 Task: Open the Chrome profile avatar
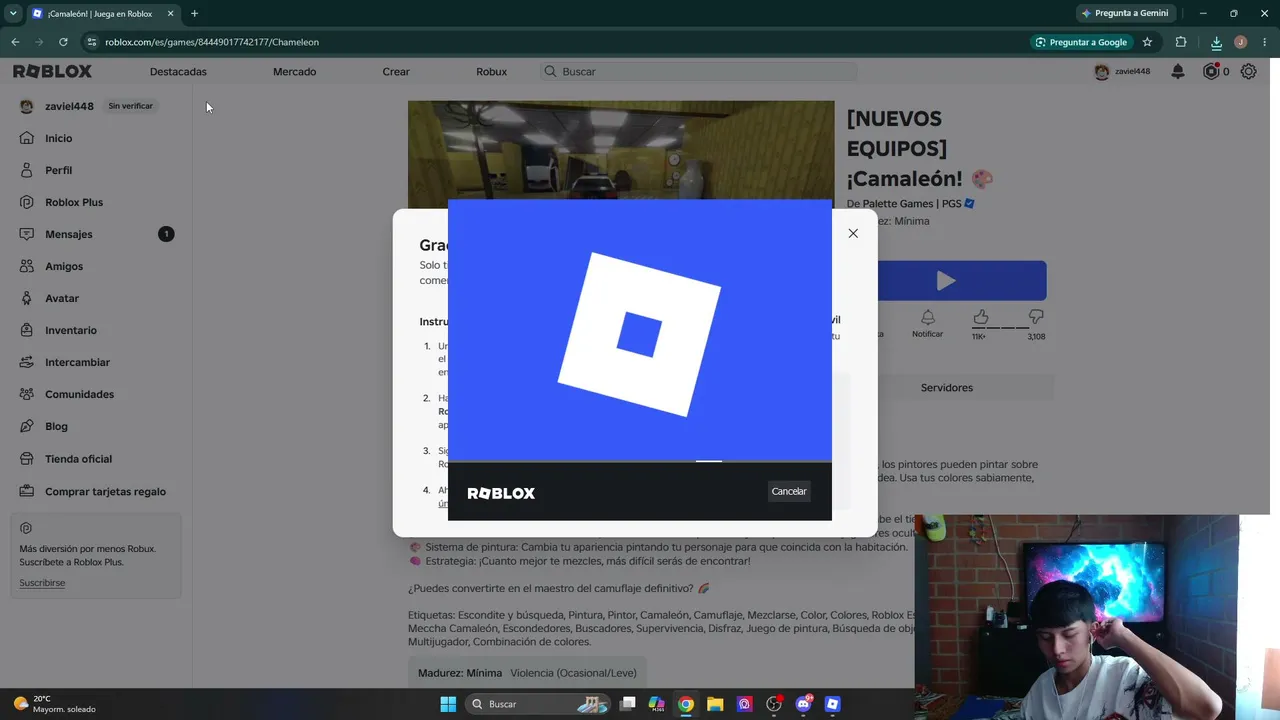(1240, 42)
